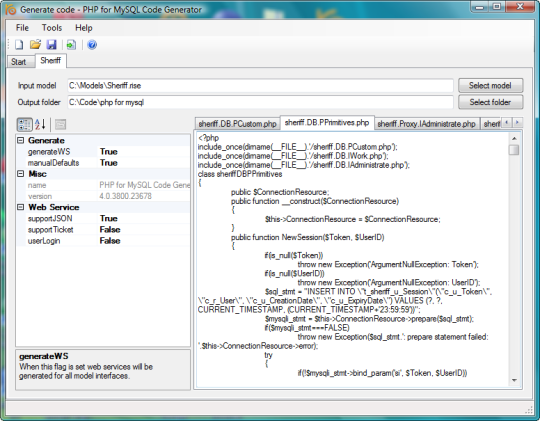Screen dimensions: 540x421
Task: Collapse the Generate category
Action: coord(21,140)
